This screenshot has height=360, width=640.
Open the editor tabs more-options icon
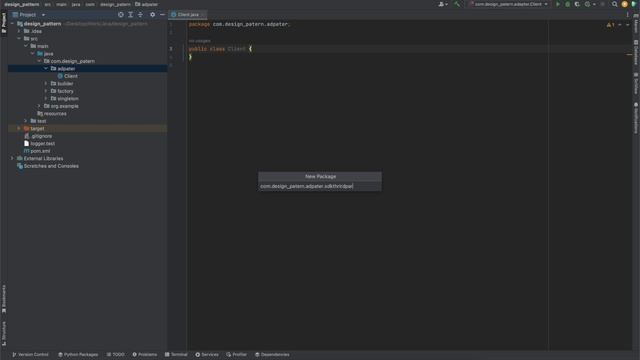(x=628, y=15)
